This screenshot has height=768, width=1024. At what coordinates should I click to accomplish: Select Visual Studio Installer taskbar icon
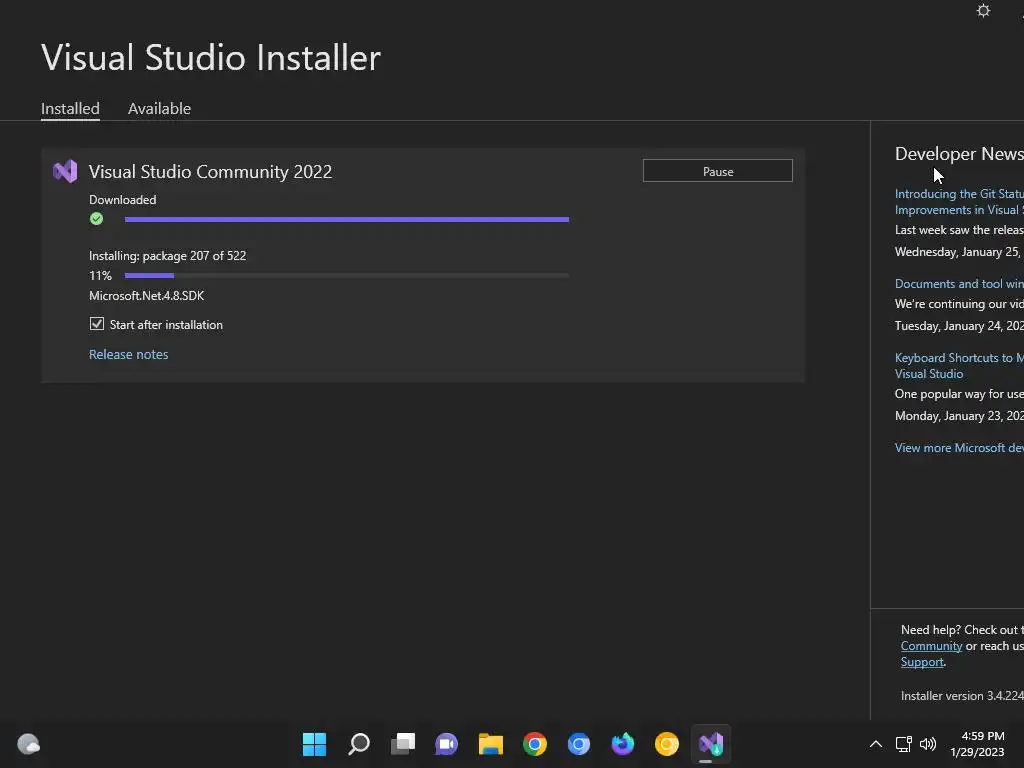711,744
